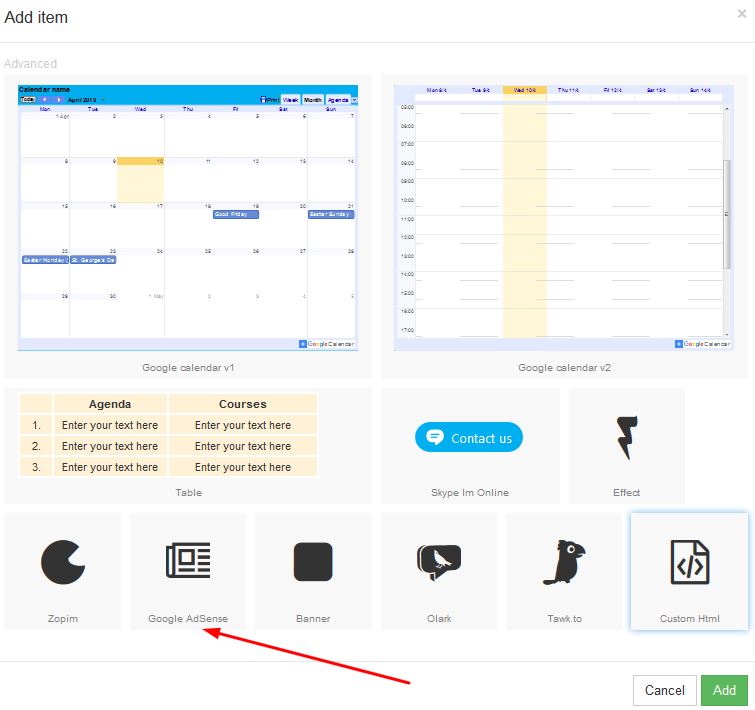Click the Zopim label

tap(63, 619)
